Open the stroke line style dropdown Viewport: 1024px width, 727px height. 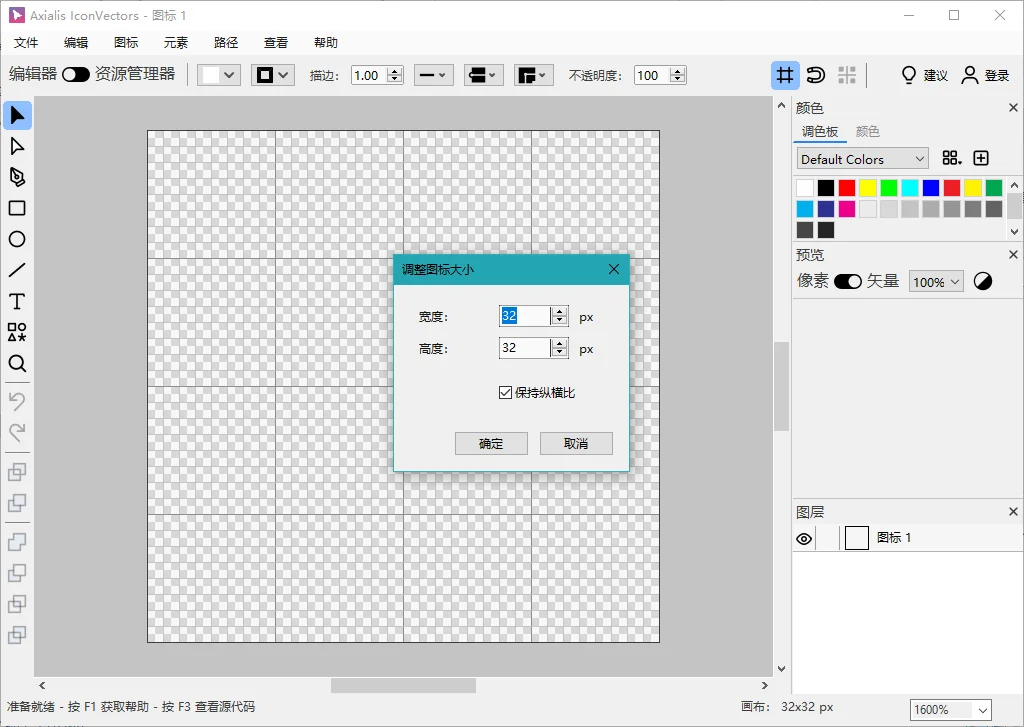click(433, 75)
